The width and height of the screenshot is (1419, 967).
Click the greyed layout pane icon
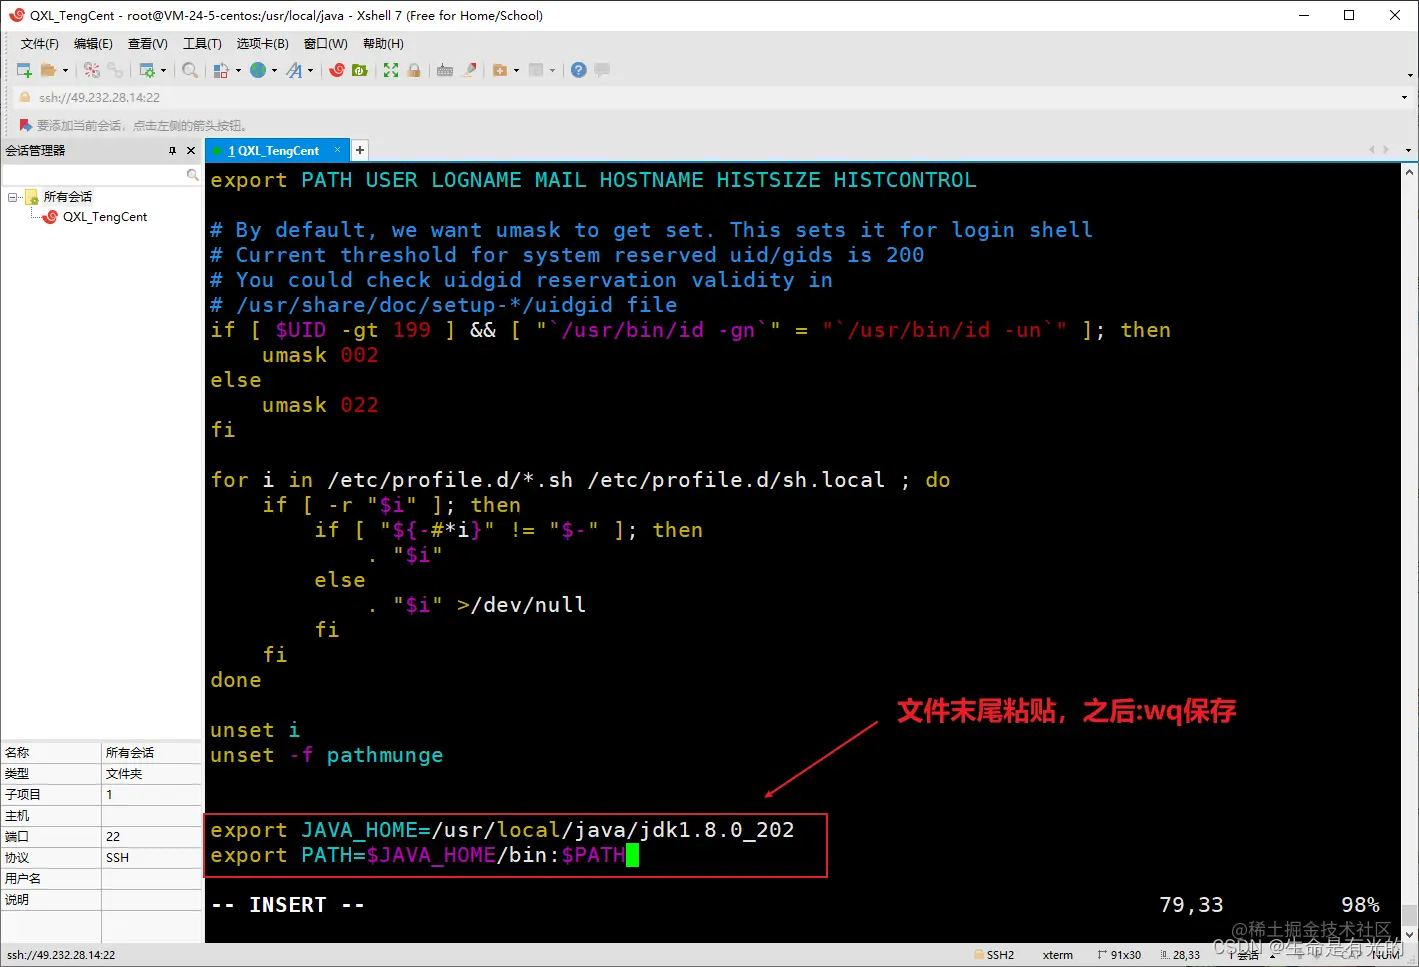(536, 70)
